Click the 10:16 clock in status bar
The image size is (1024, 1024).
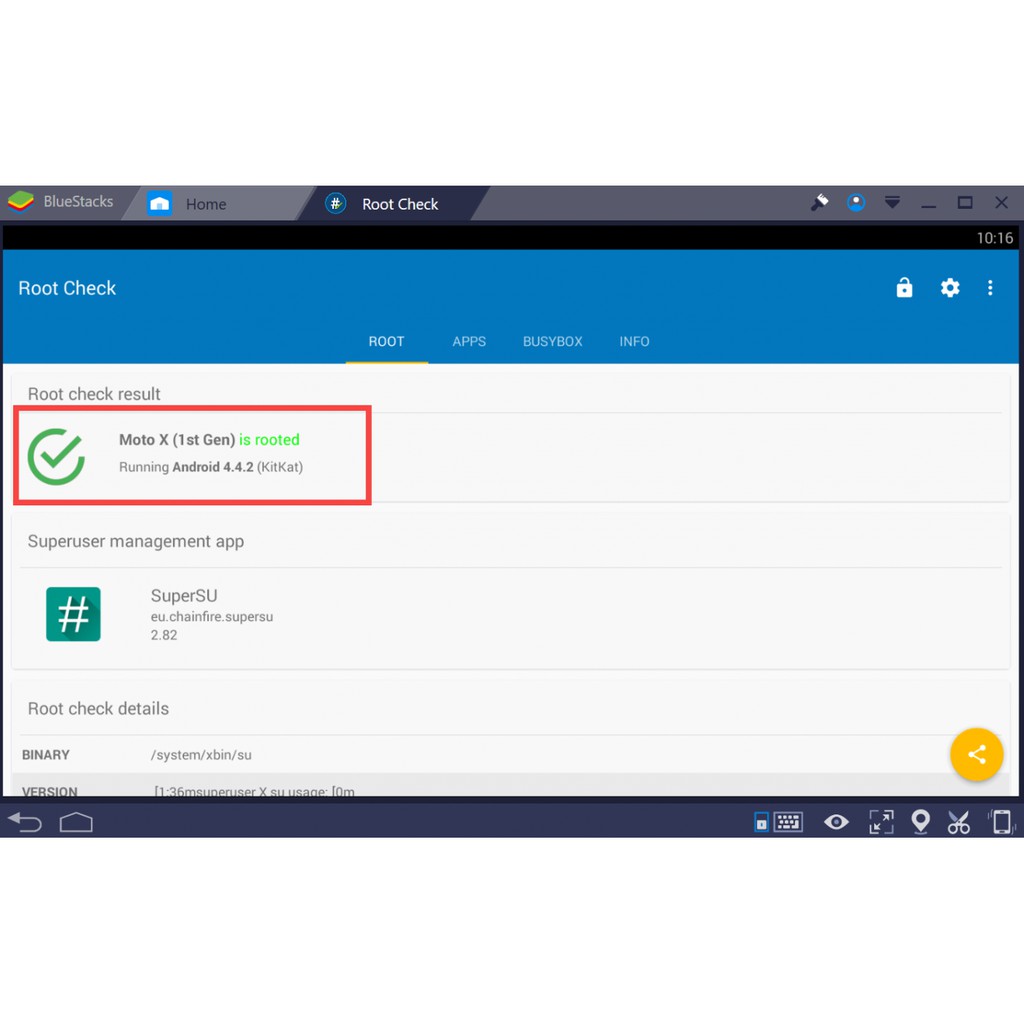click(x=995, y=238)
